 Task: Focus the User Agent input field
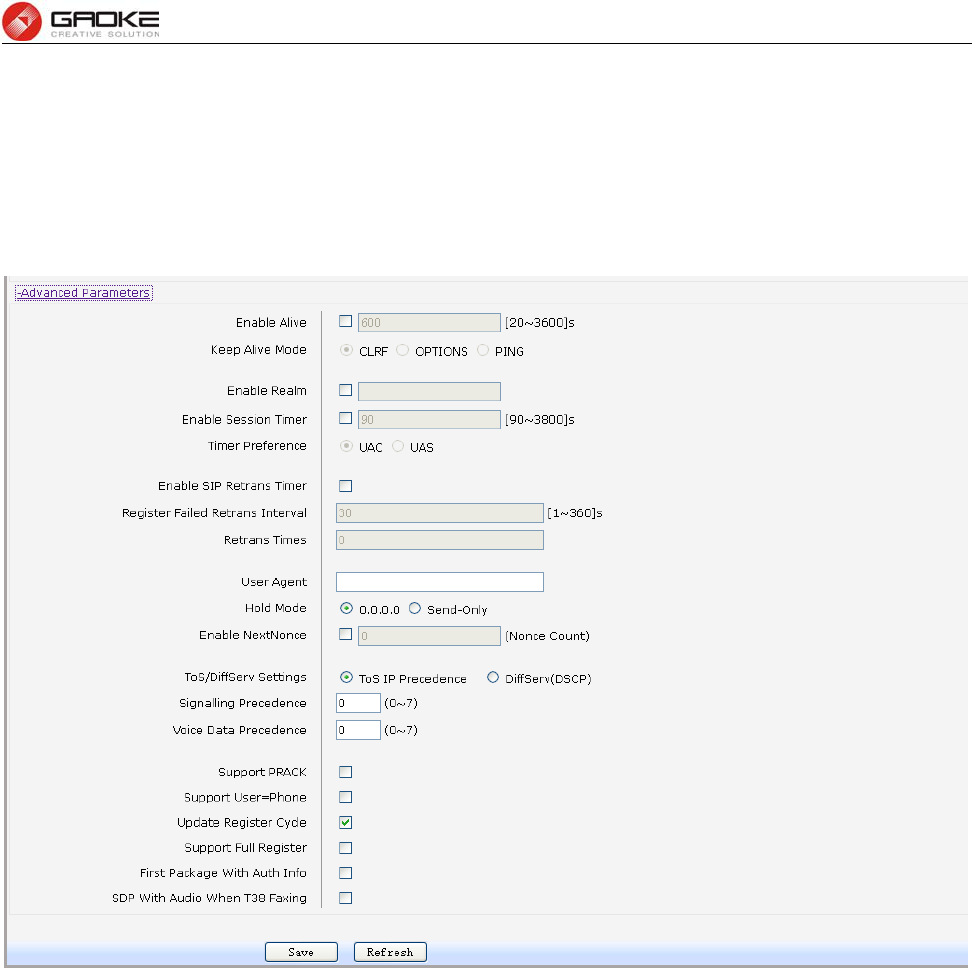(440, 582)
